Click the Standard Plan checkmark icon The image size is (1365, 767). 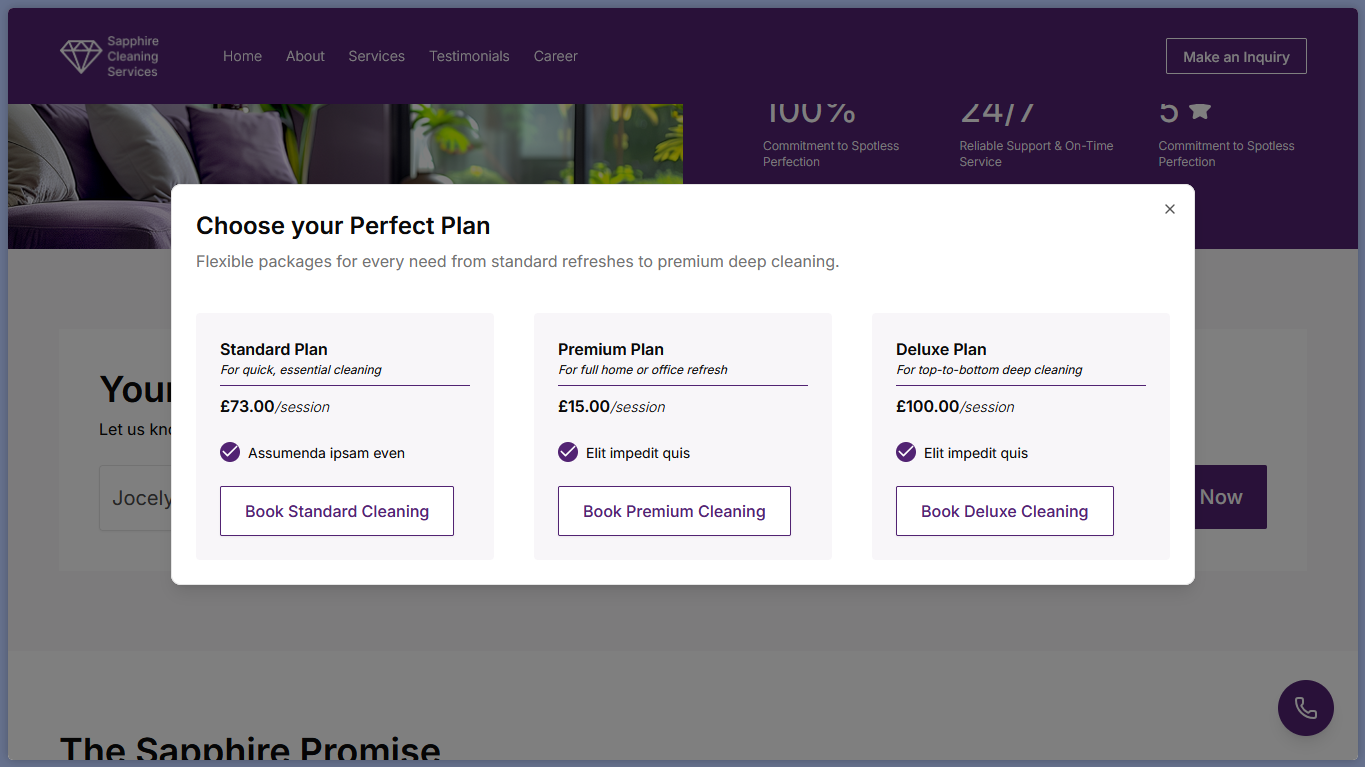coord(230,453)
